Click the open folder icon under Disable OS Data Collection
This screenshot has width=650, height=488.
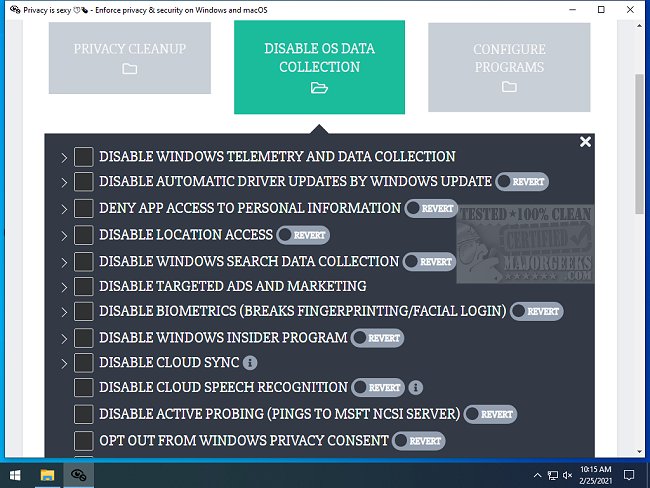(x=319, y=87)
